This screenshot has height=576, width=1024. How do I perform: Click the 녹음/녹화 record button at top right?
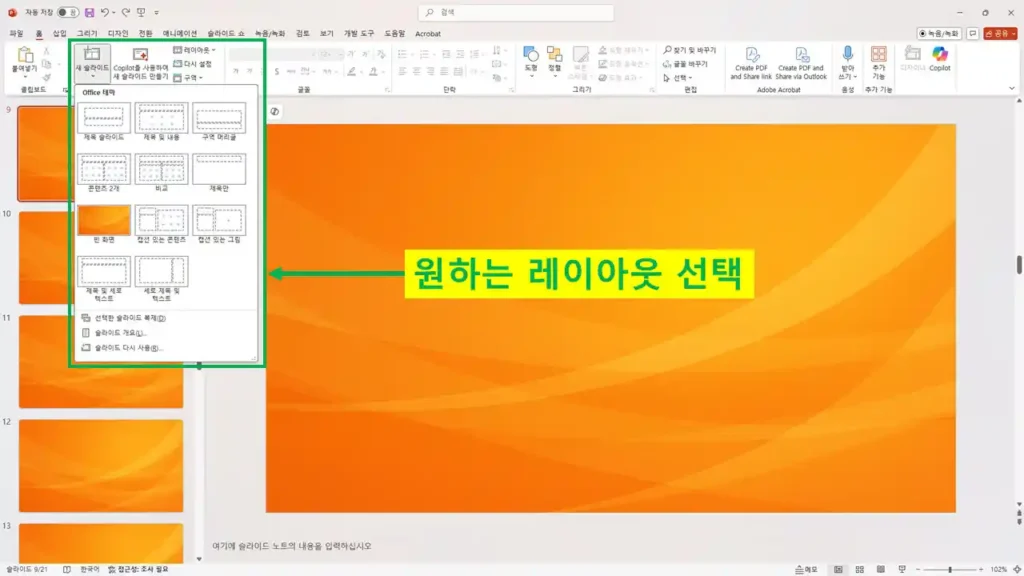(939, 33)
